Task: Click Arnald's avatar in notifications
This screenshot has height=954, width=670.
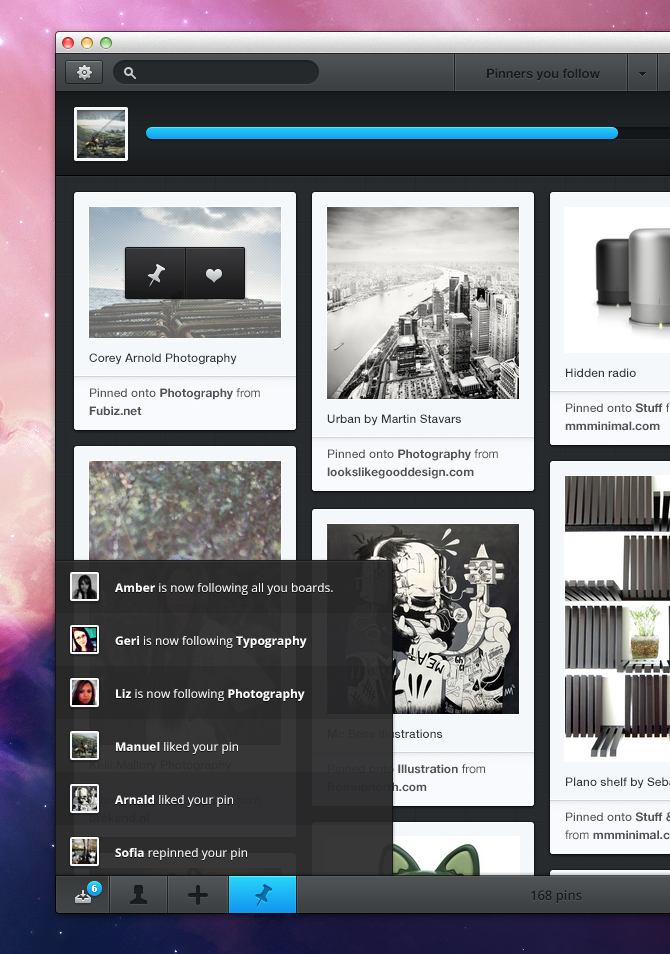Action: pyautogui.click(x=85, y=799)
